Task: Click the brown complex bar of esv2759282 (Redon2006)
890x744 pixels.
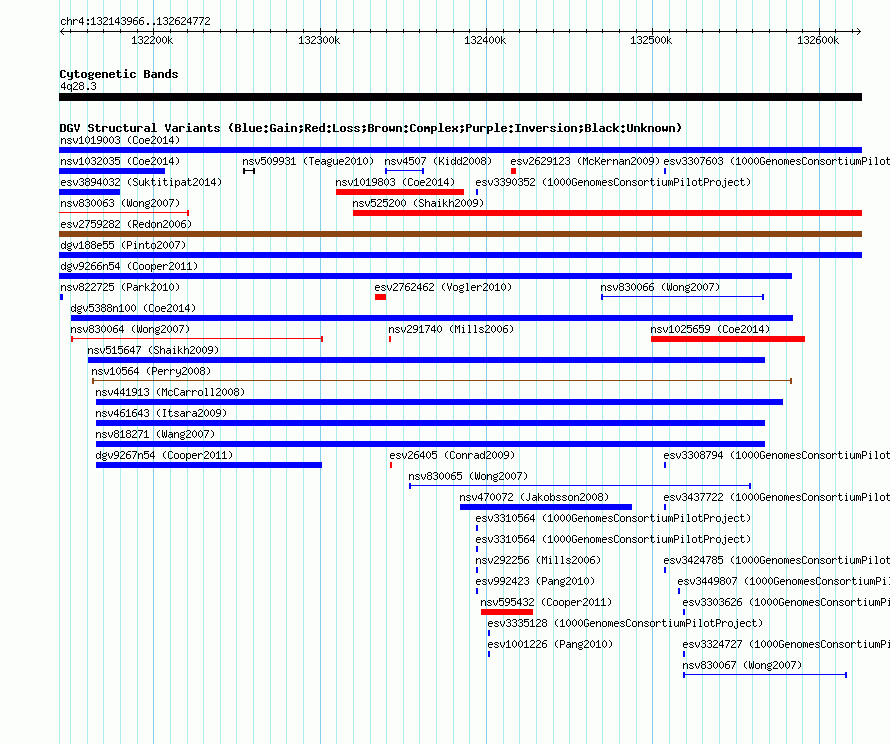Action: click(460, 234)
